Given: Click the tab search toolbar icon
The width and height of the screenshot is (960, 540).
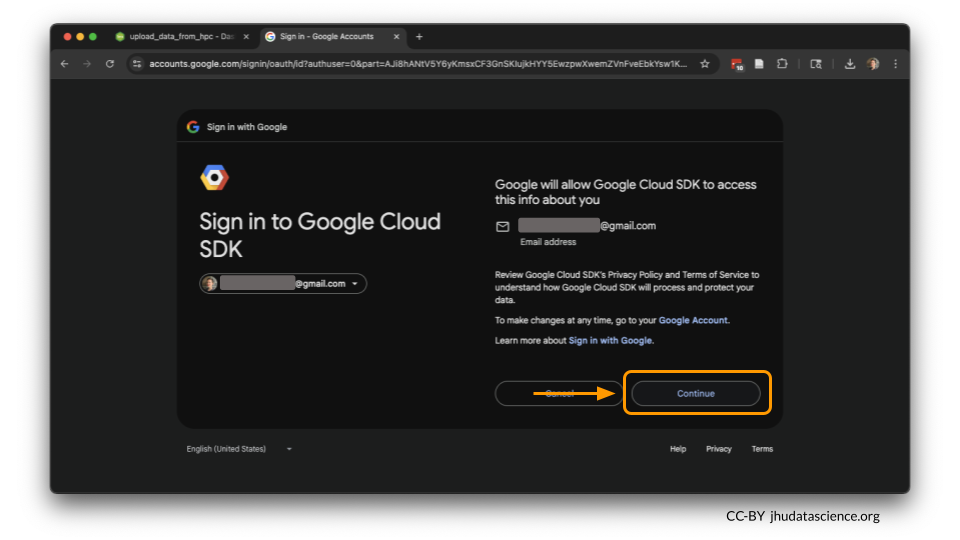Looking at the screenshot, I should [816, 64].
